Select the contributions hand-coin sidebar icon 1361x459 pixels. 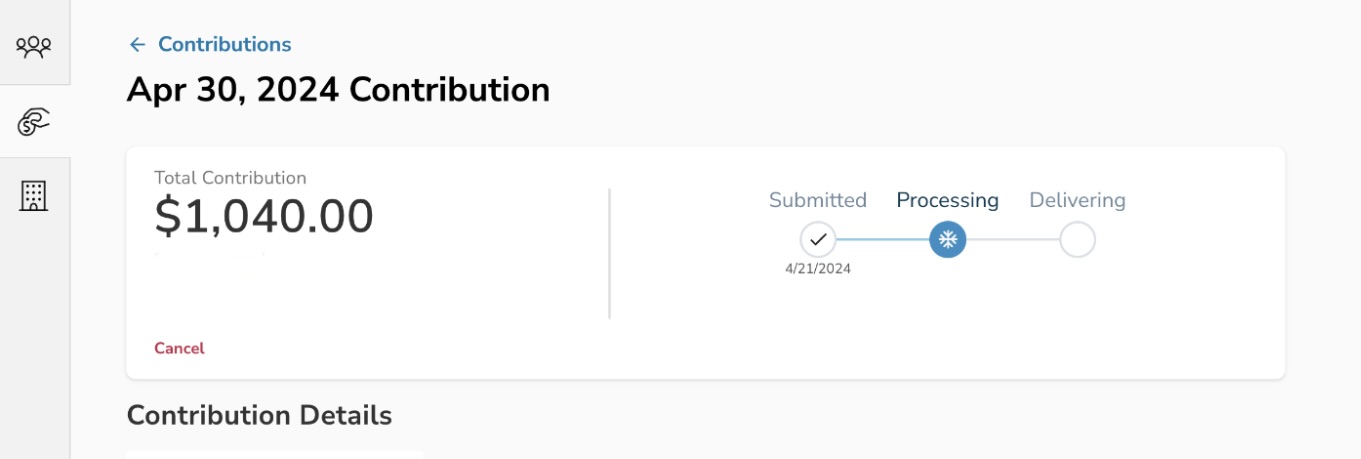(34, 121)
